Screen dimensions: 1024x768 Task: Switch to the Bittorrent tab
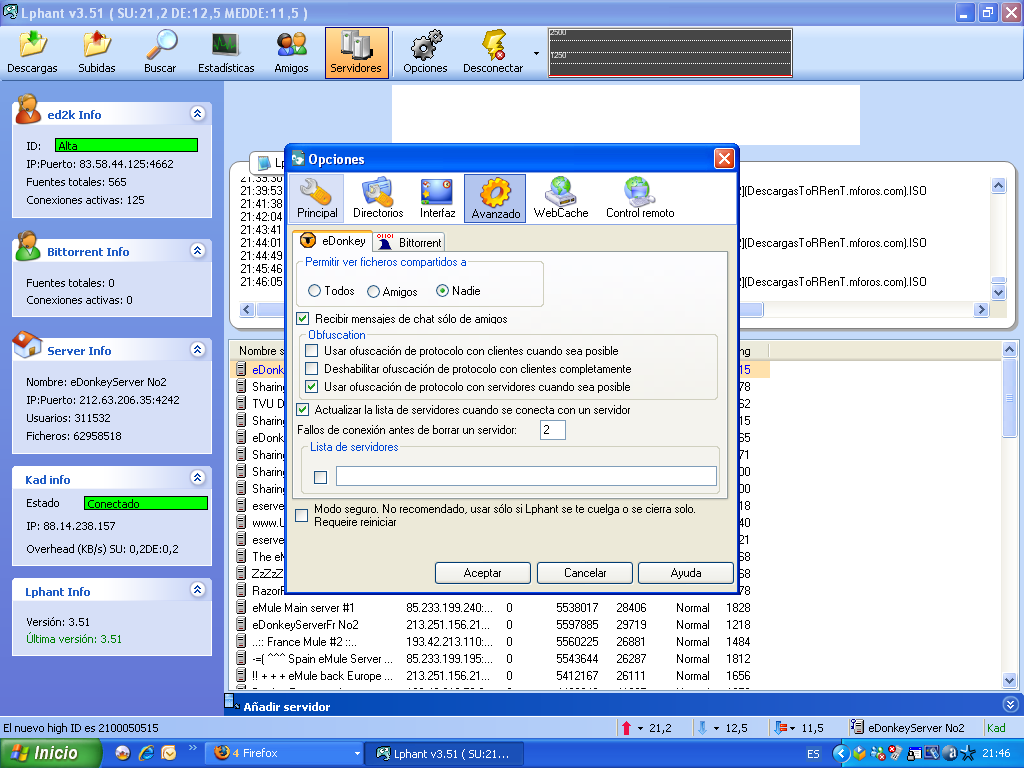click(409, 242)
